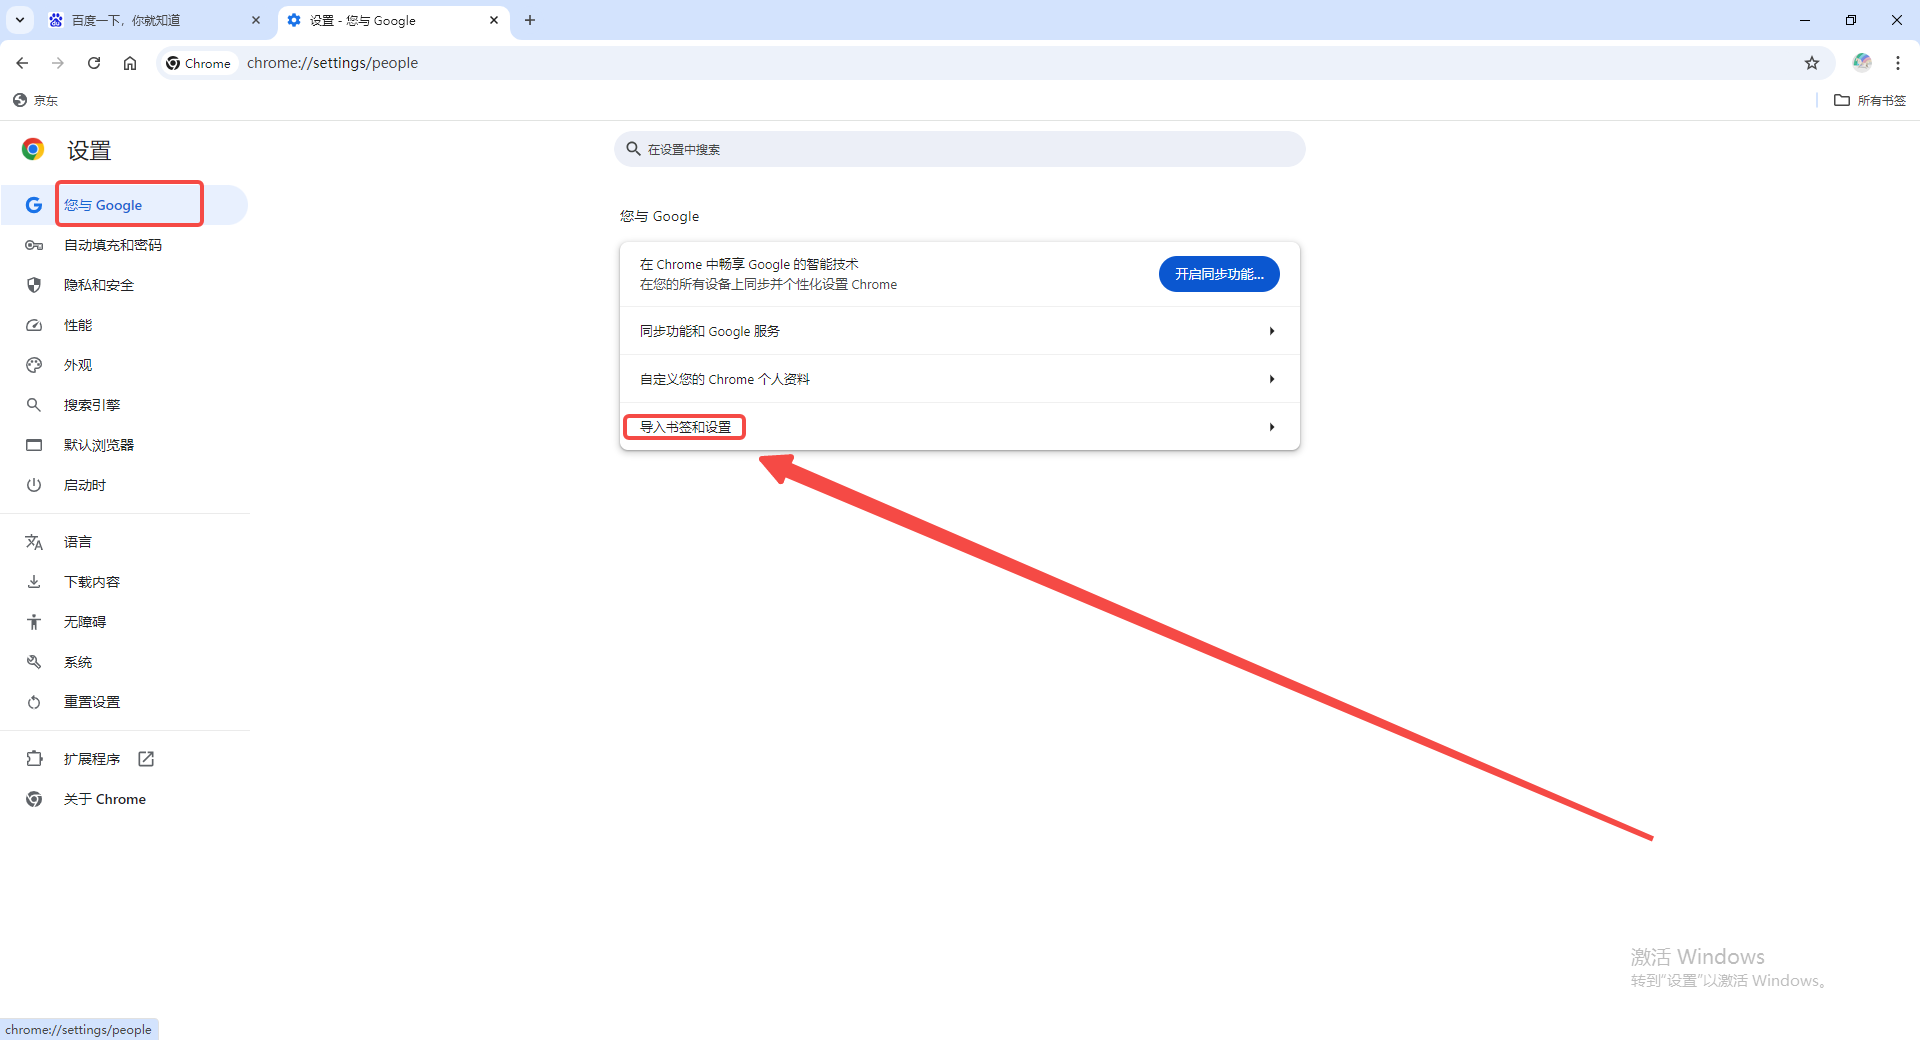The height and width of the screenshot is (1040, 1920).
Task: Click the magnifier search engine icon
Action: pos(34,405)
